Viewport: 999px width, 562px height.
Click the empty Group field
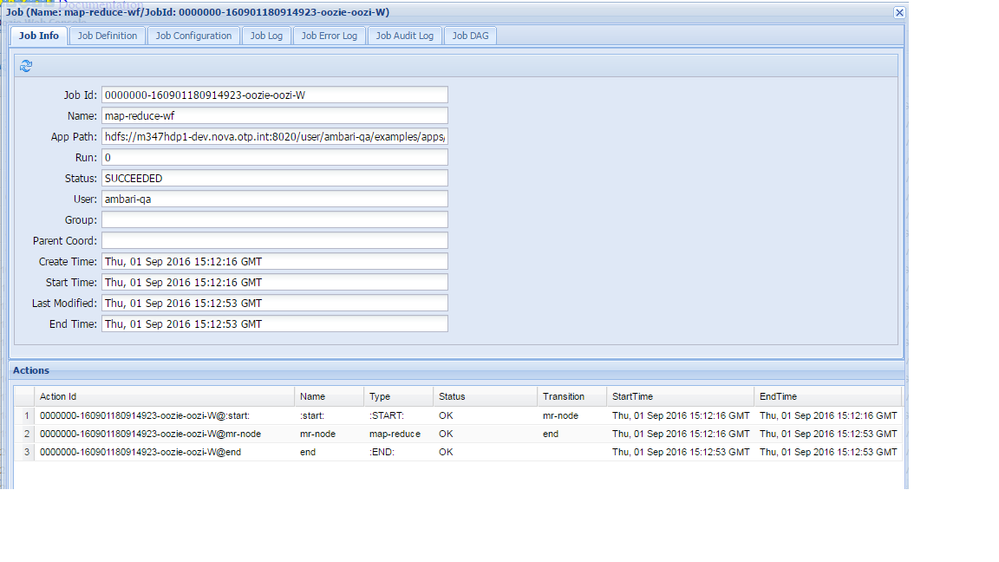coord(275,220)
